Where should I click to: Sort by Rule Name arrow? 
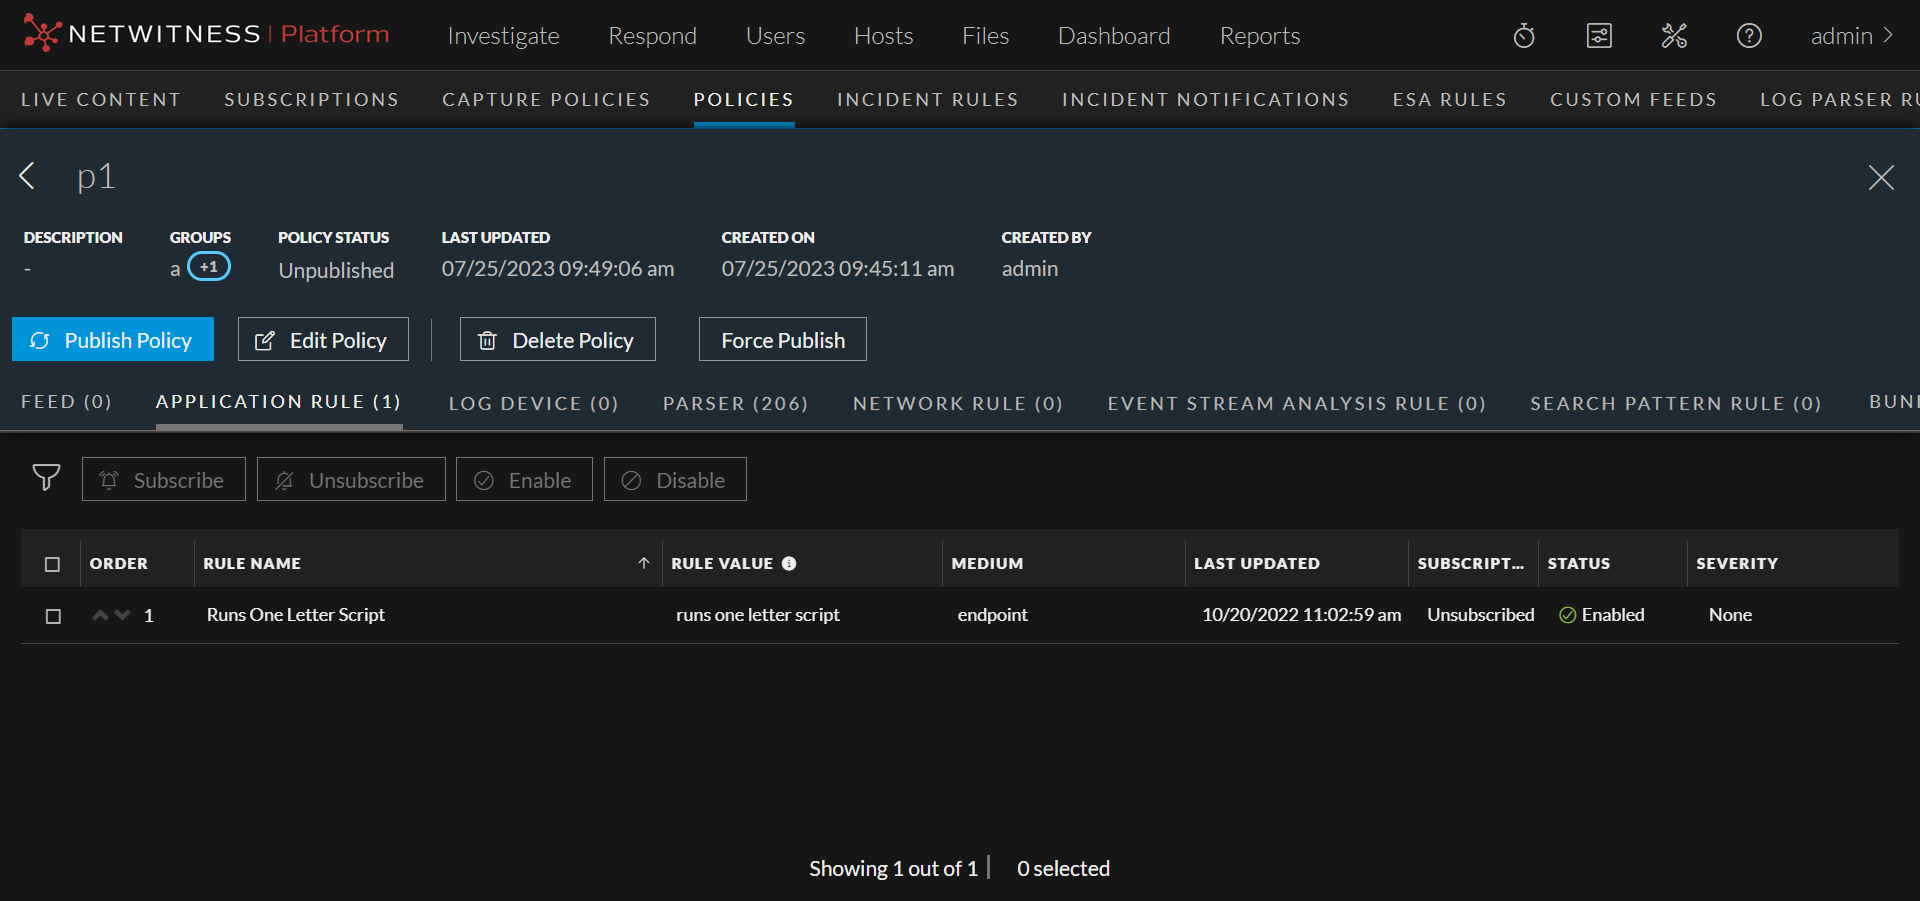click(x=644, y=563)
